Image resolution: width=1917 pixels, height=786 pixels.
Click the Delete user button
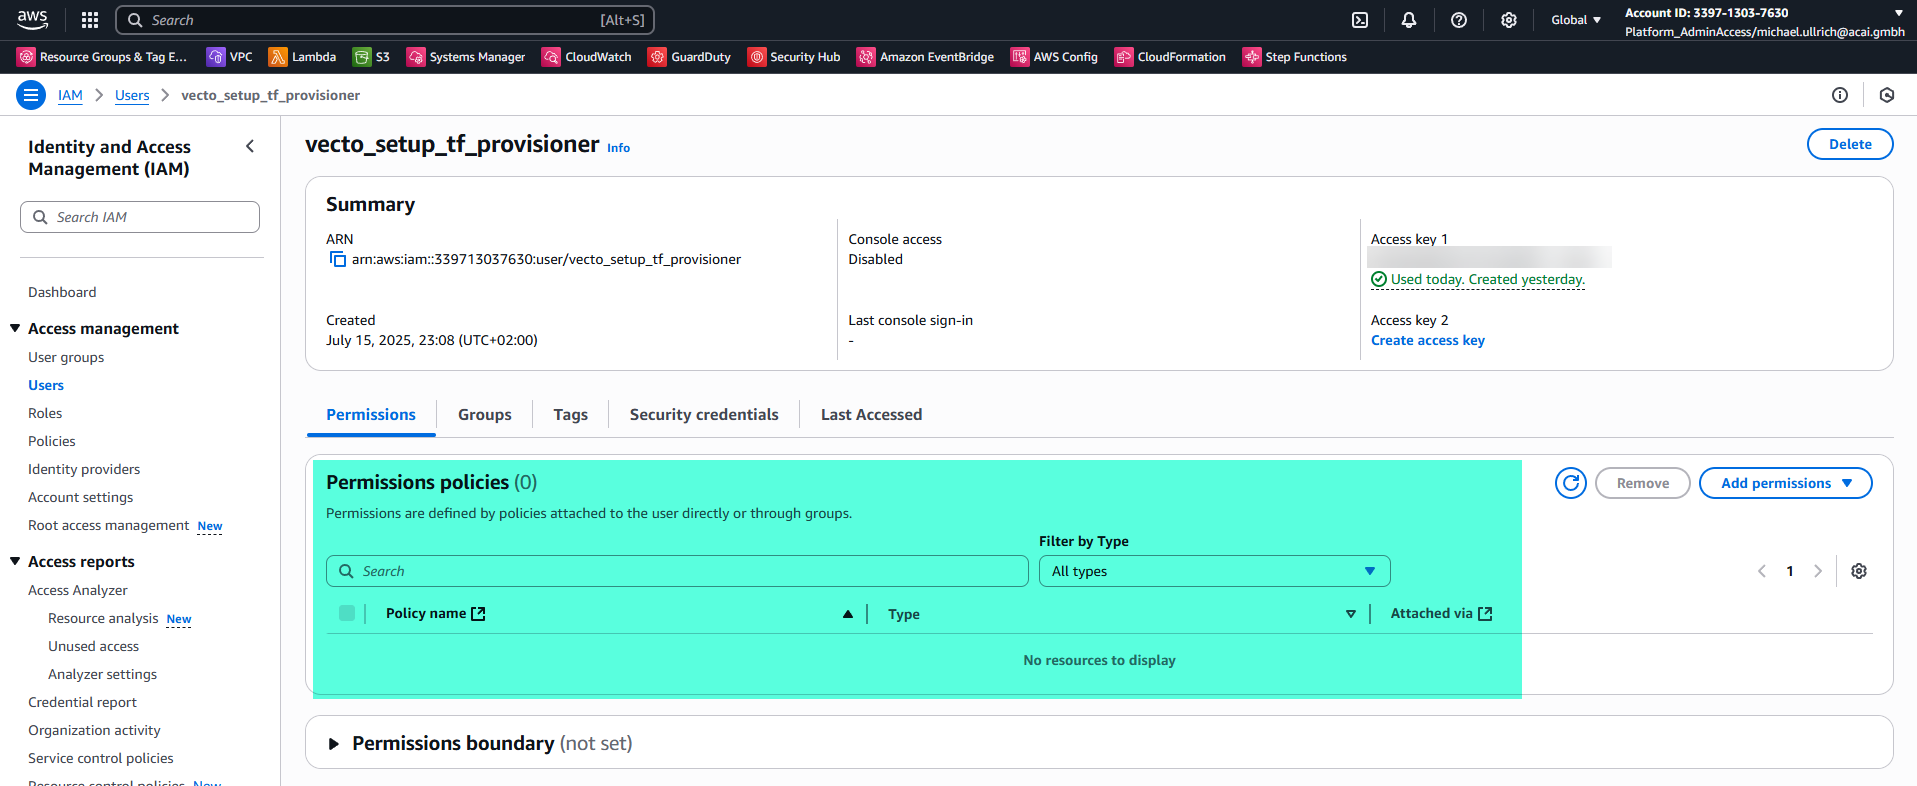1850,144
